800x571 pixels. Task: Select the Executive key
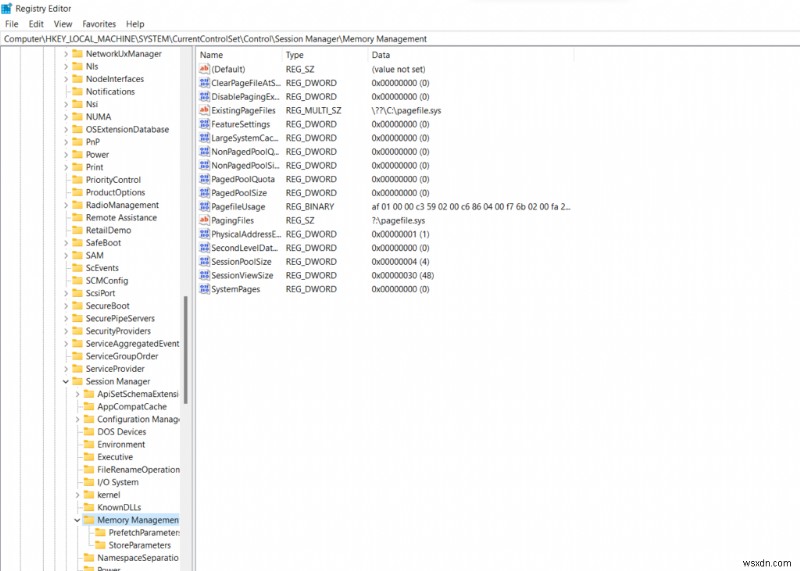click(x=115, y=457)
